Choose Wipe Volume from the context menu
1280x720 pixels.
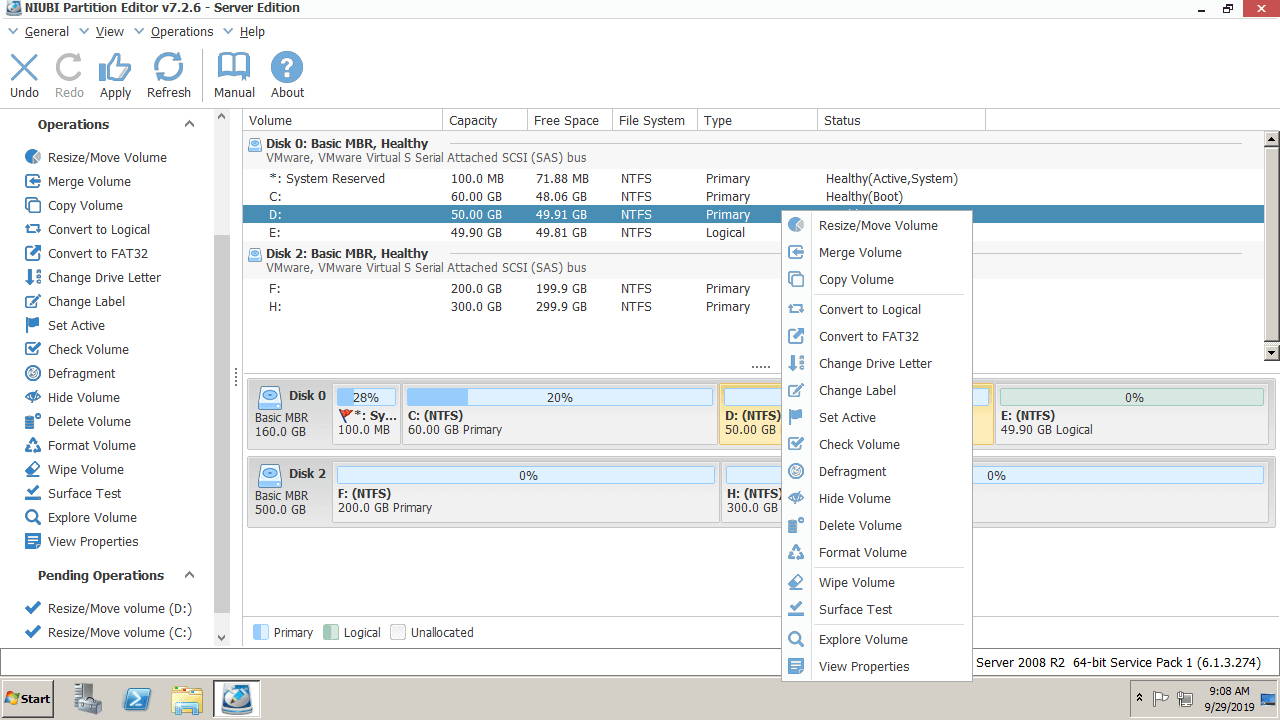tap(856, 582)
